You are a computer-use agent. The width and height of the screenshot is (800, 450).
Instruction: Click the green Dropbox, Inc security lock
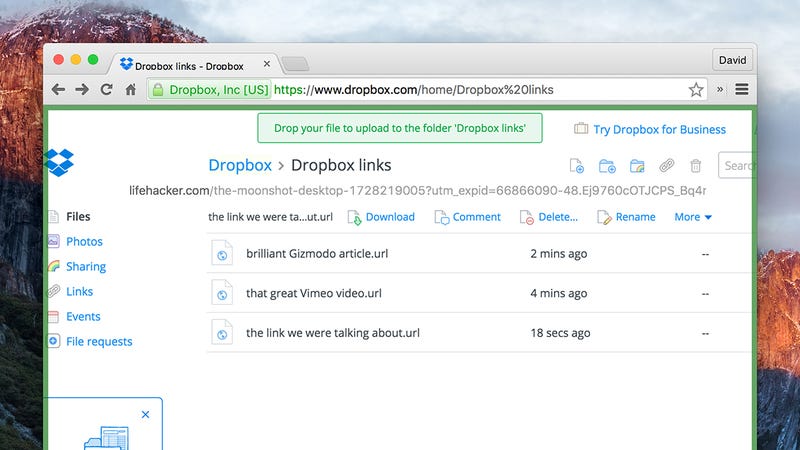tap(158, 90)
